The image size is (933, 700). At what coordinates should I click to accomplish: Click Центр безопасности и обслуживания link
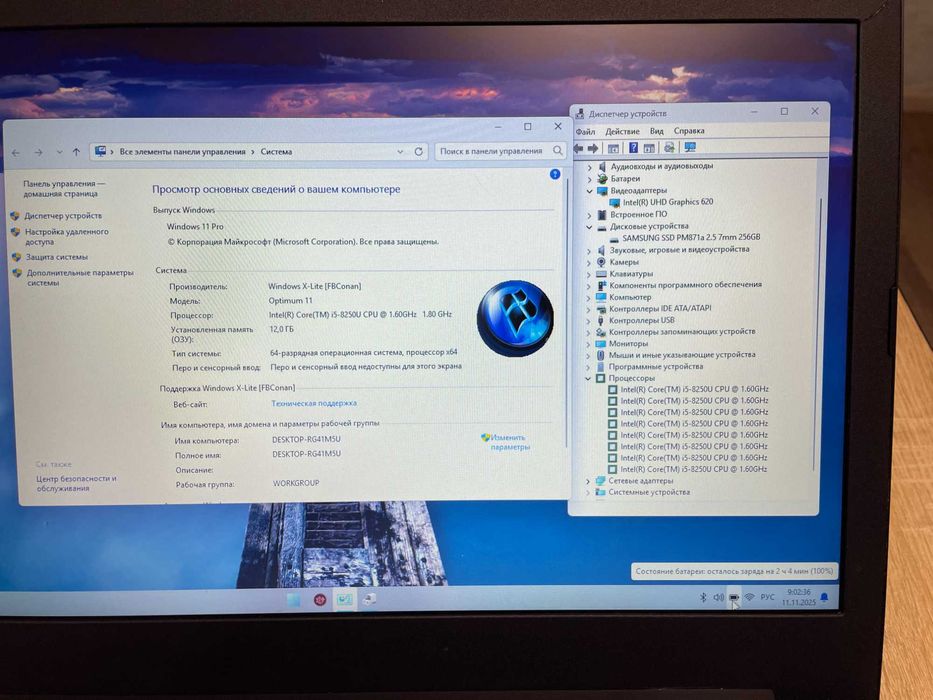click(76, 483)
